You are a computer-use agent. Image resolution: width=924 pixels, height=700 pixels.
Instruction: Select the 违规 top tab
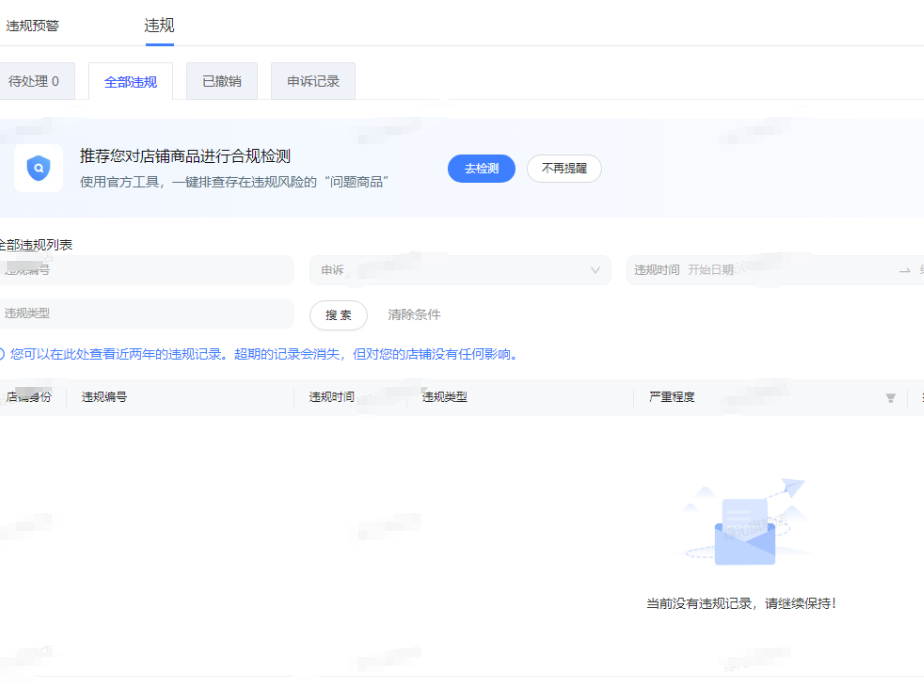159,25
